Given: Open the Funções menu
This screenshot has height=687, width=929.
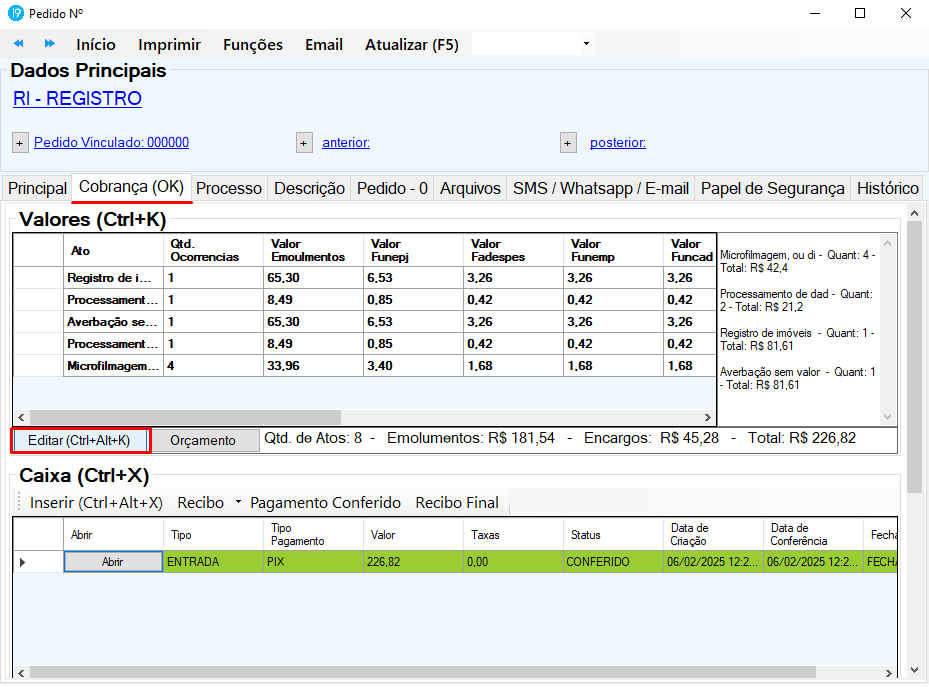Looking at the screenshot, I should (252, 44).
